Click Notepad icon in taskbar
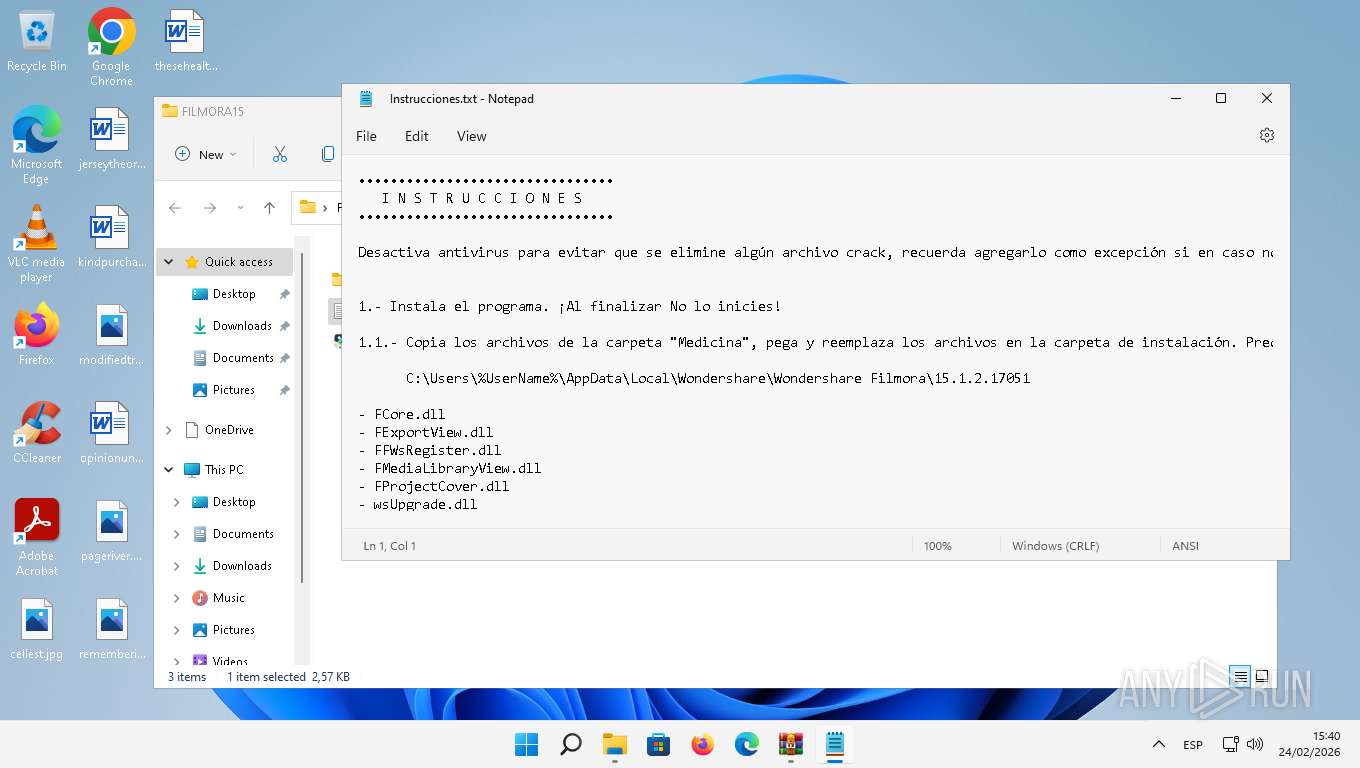 [x=834, y=744]
